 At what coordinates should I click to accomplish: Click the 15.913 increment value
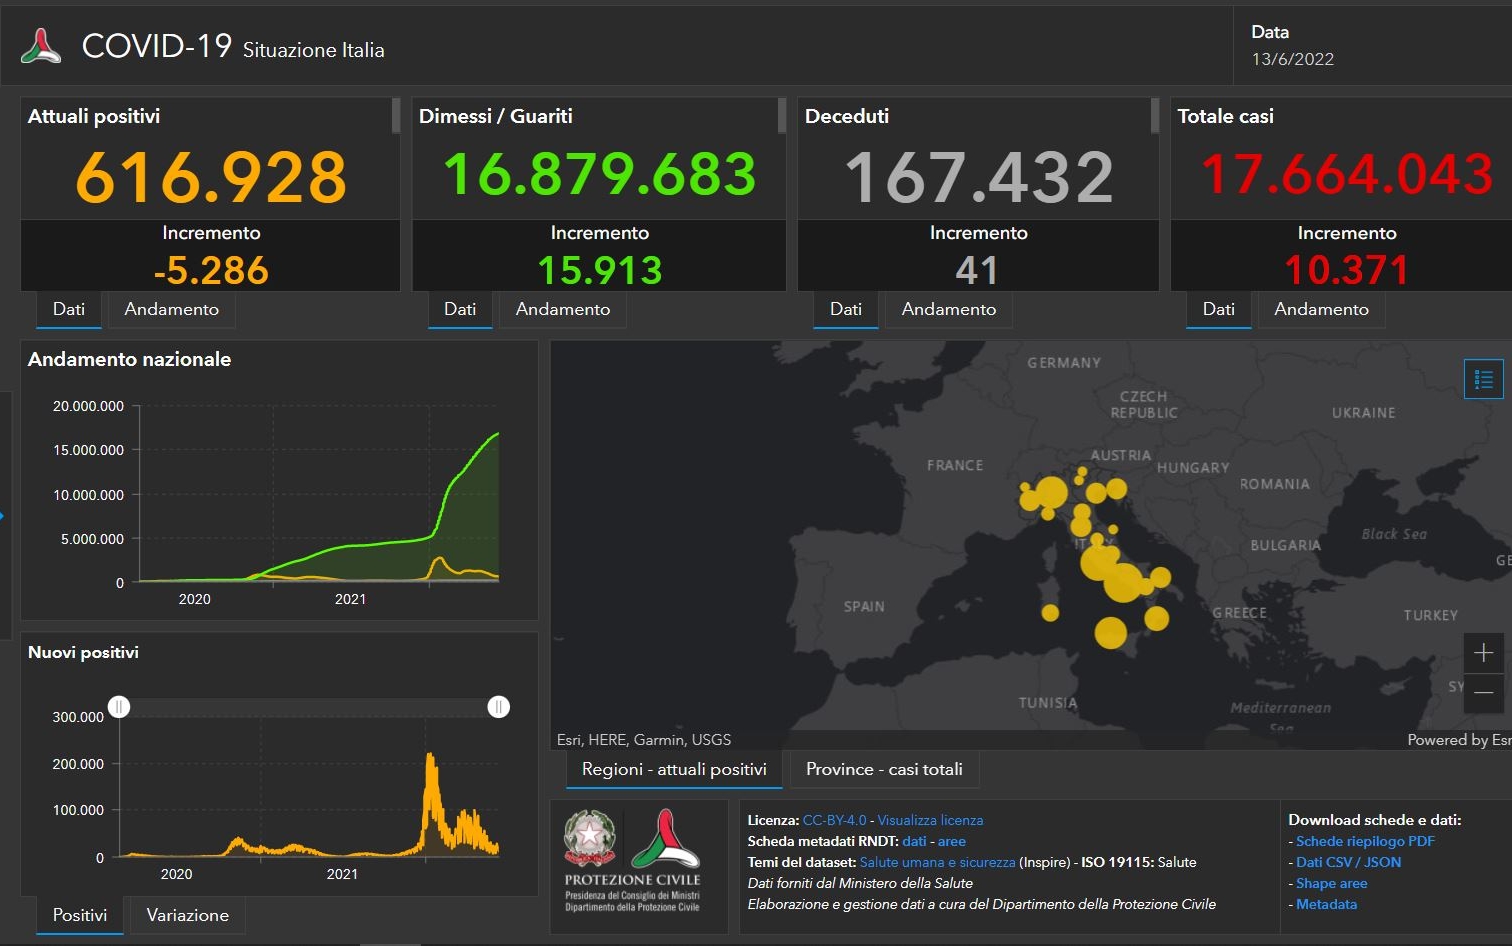[x=600, y=270]
